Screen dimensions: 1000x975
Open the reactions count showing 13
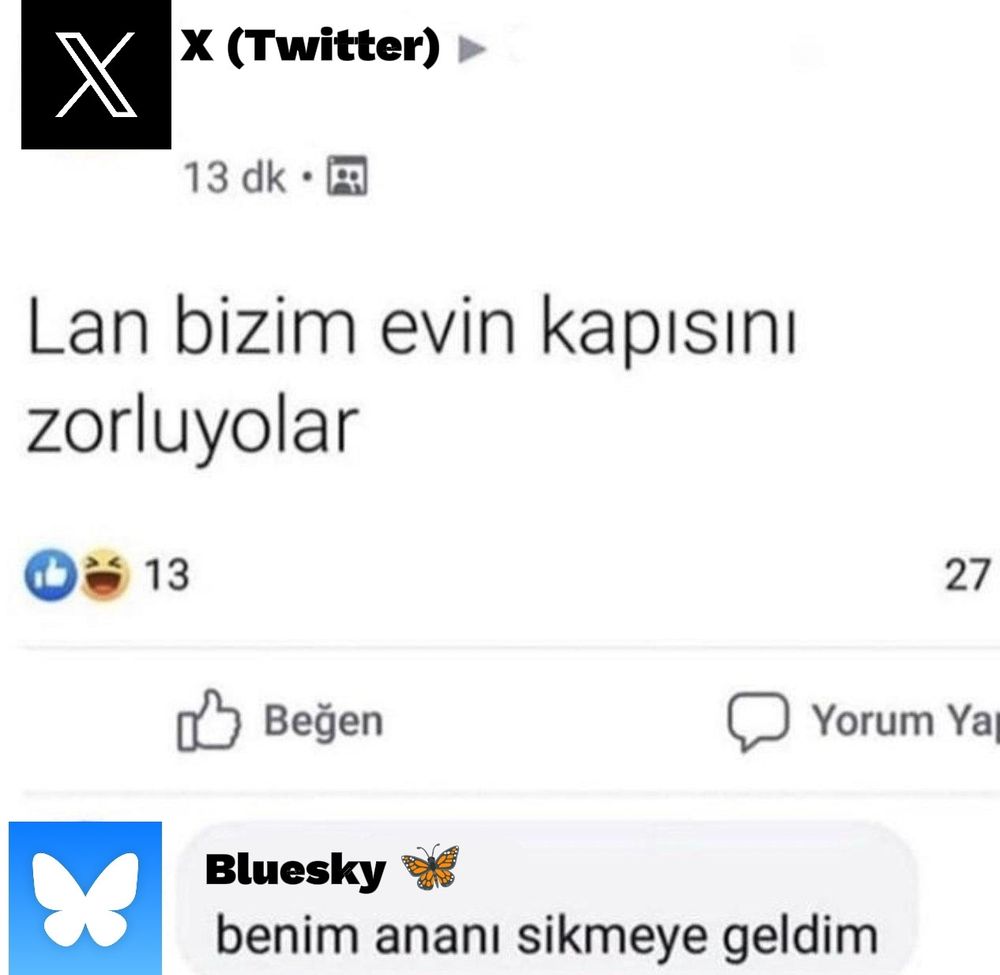[x=167, y=575]
